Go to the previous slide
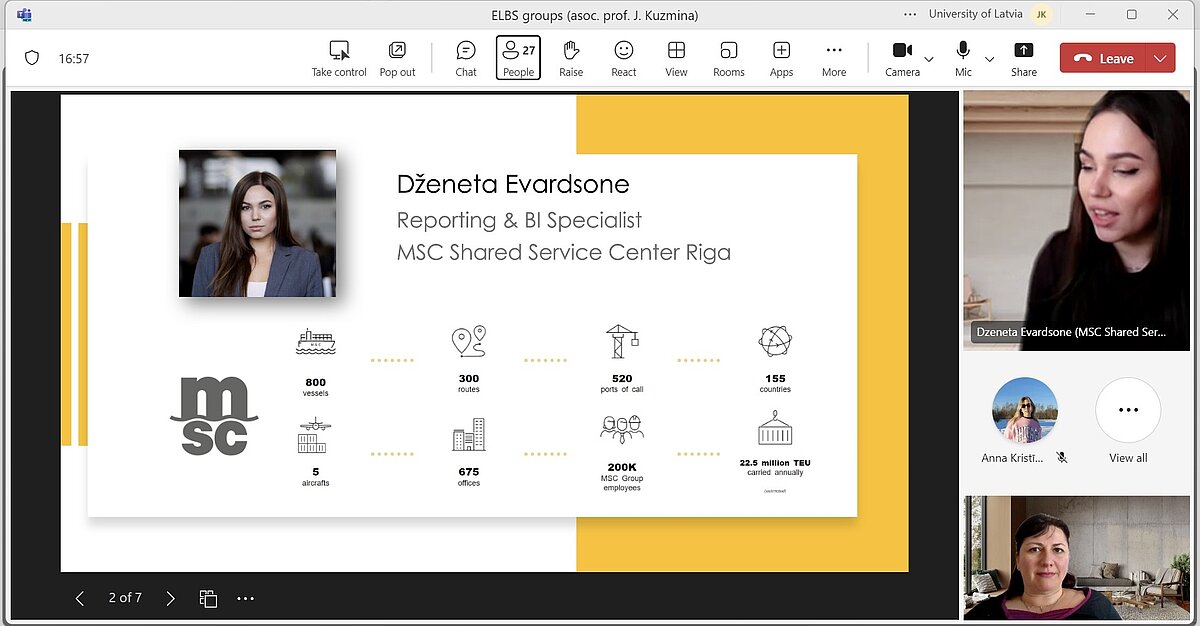 click(x=80, y=598)
